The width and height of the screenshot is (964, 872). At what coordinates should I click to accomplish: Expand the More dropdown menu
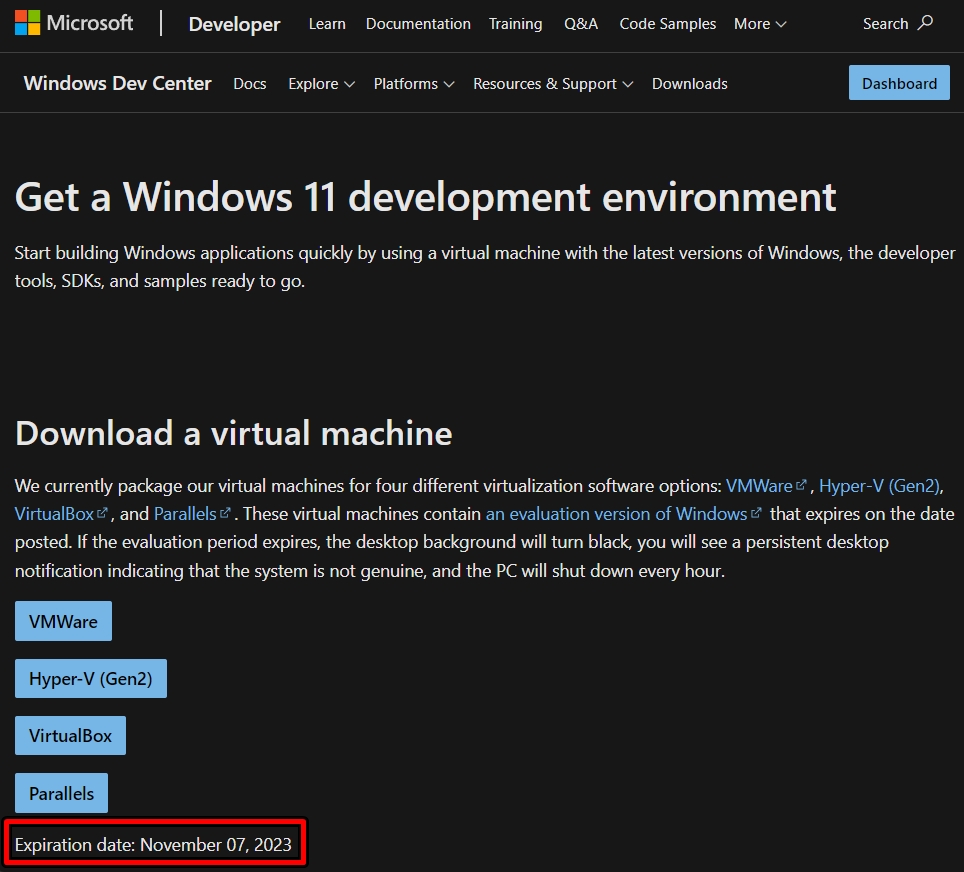(760, 24)
